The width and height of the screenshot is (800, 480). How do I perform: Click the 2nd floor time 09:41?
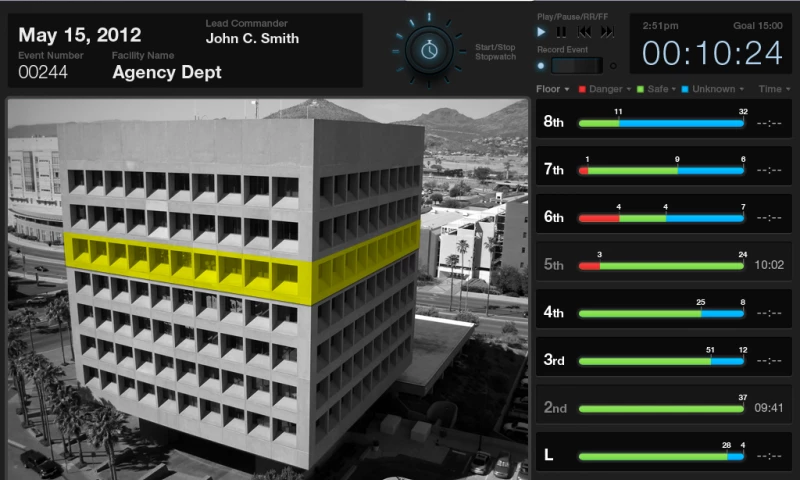(769, 408)
